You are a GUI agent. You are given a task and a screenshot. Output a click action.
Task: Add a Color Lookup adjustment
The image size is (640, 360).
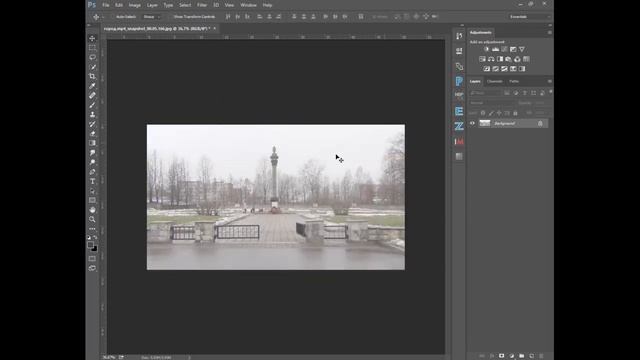point(526,59)
